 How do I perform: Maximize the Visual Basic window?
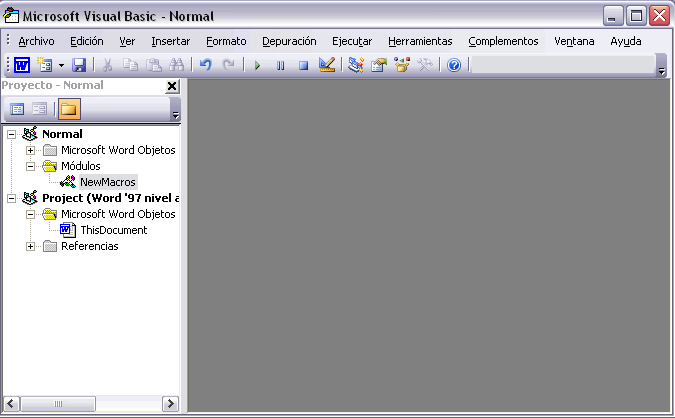coord(636,16)
